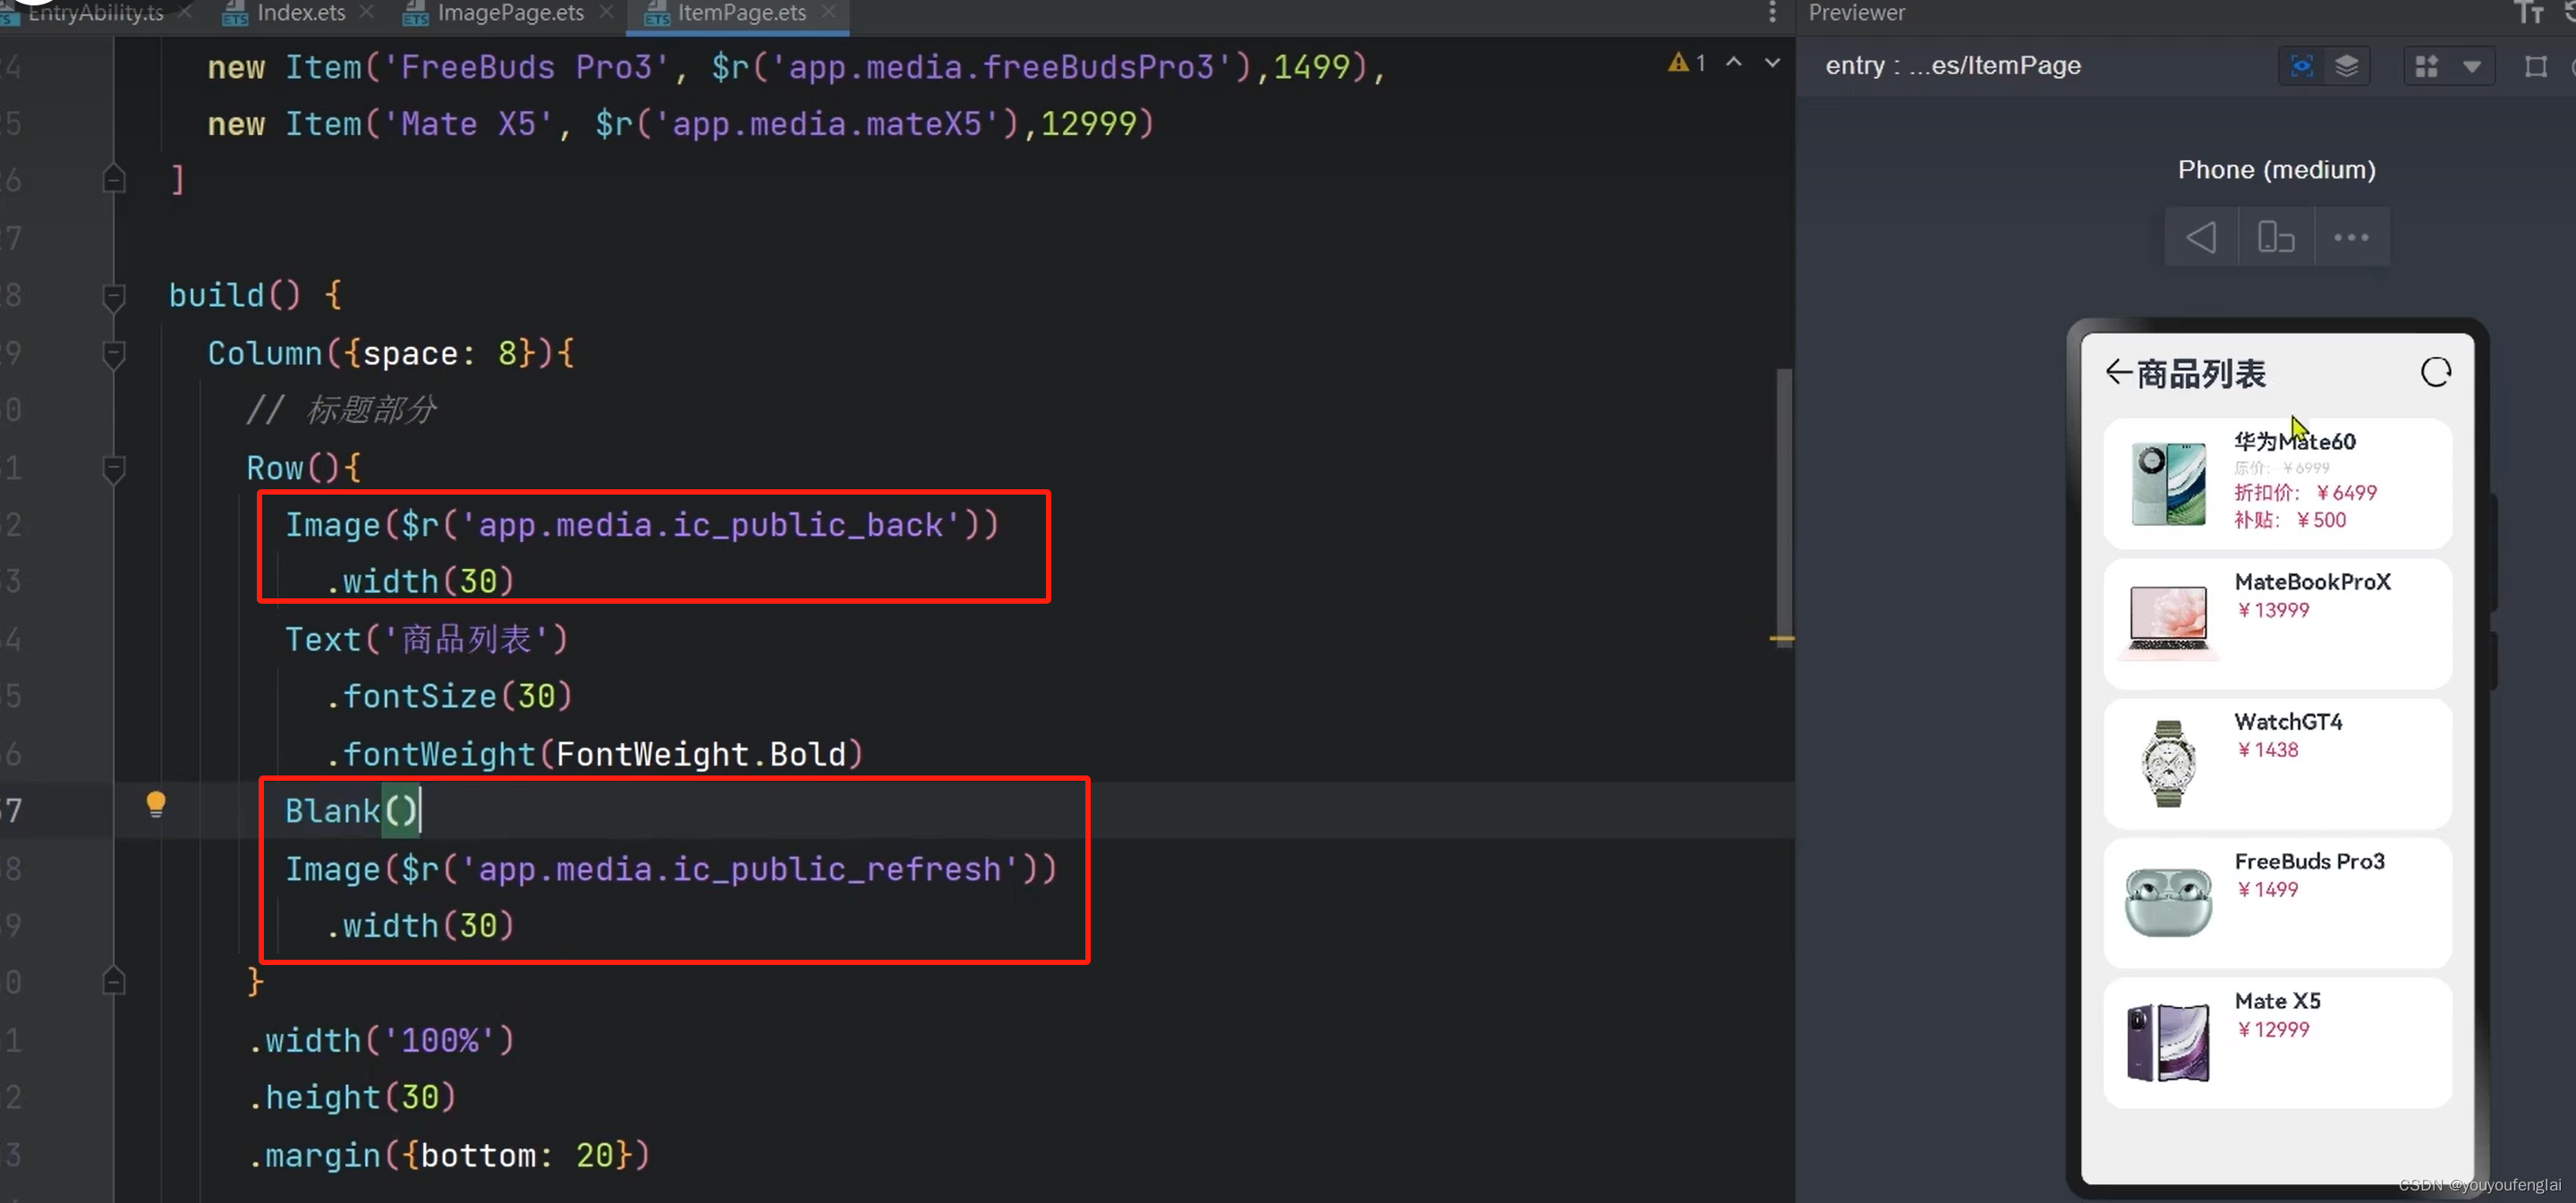Click the .fontSize(30) code line

coord(448,696)
